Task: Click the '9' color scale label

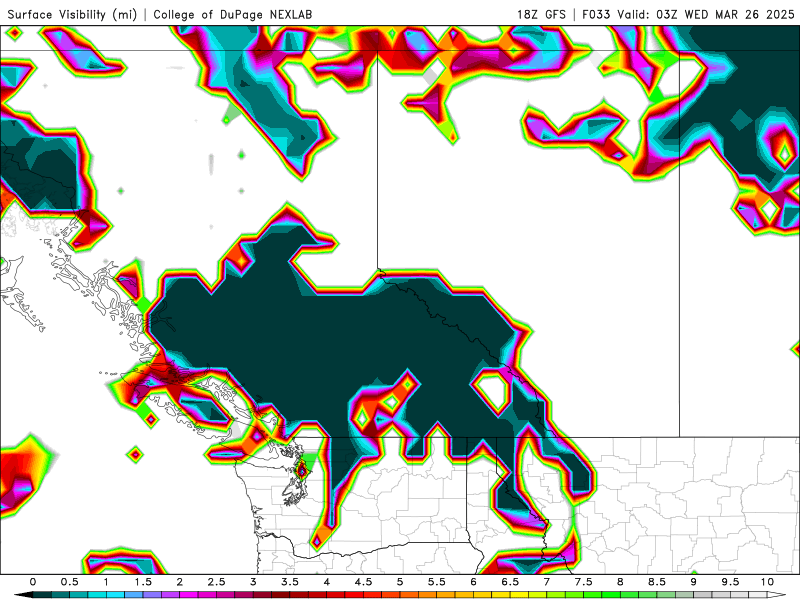Action: tap(694, 582)
